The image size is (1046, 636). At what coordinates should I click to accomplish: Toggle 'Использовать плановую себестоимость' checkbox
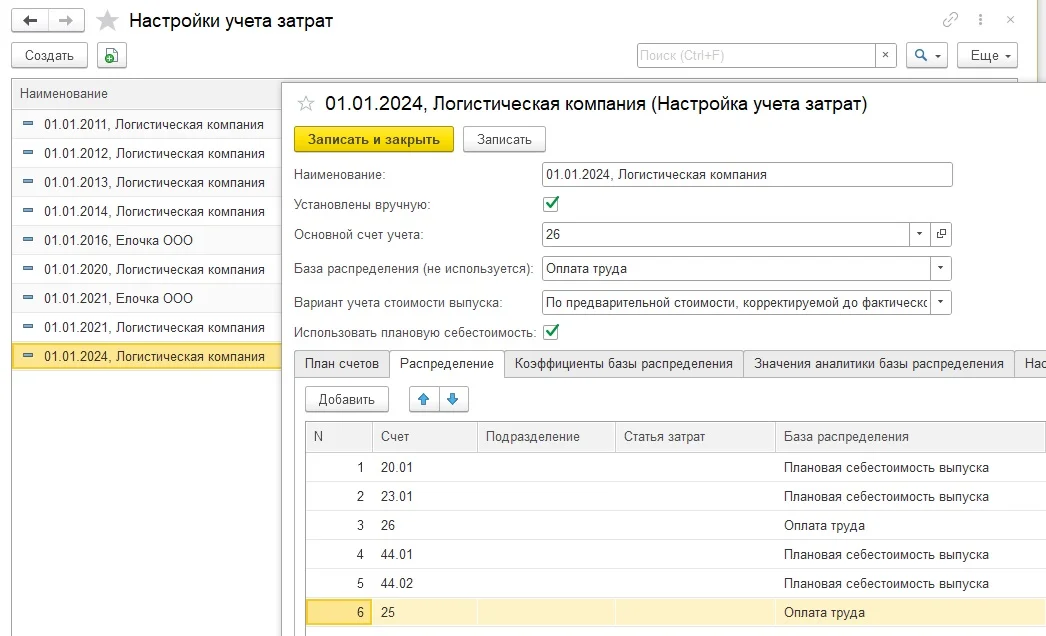point(550,332)
